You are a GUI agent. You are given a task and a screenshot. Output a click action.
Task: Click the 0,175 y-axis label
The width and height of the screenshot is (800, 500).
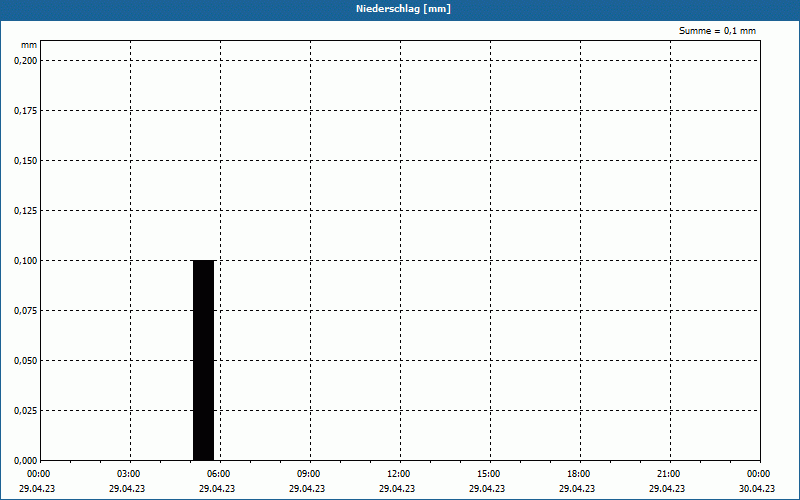click(x=26, y=111)
